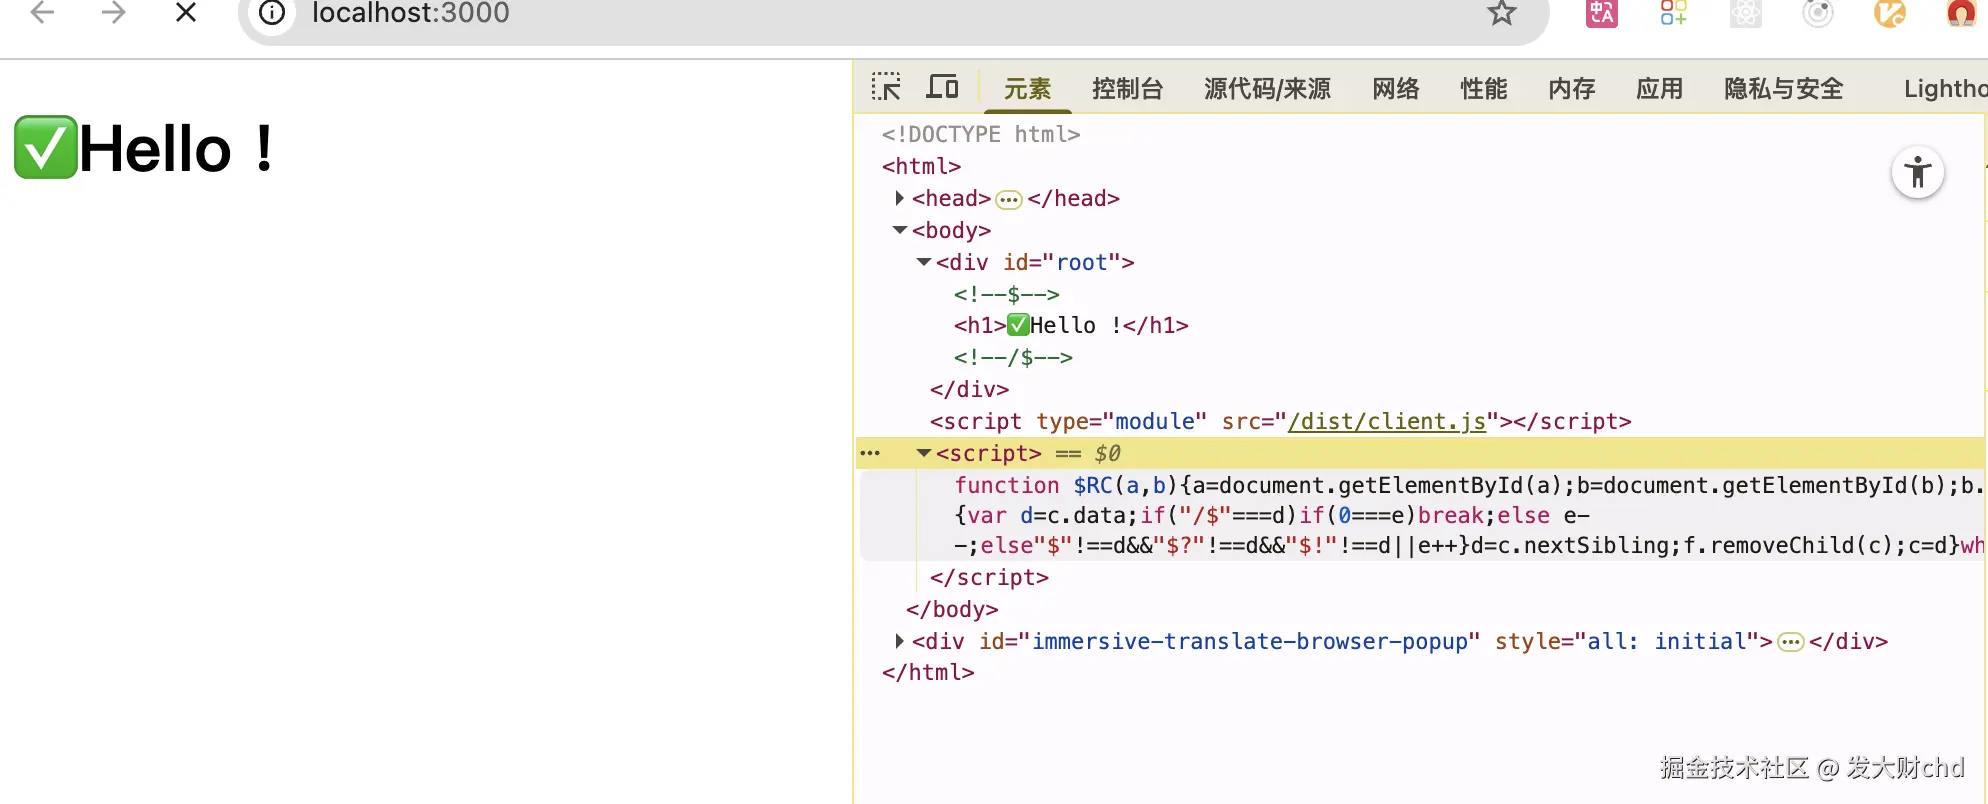Expand the head element node
The height and width of the screenshot is (804, 1988).
(900, 198)
